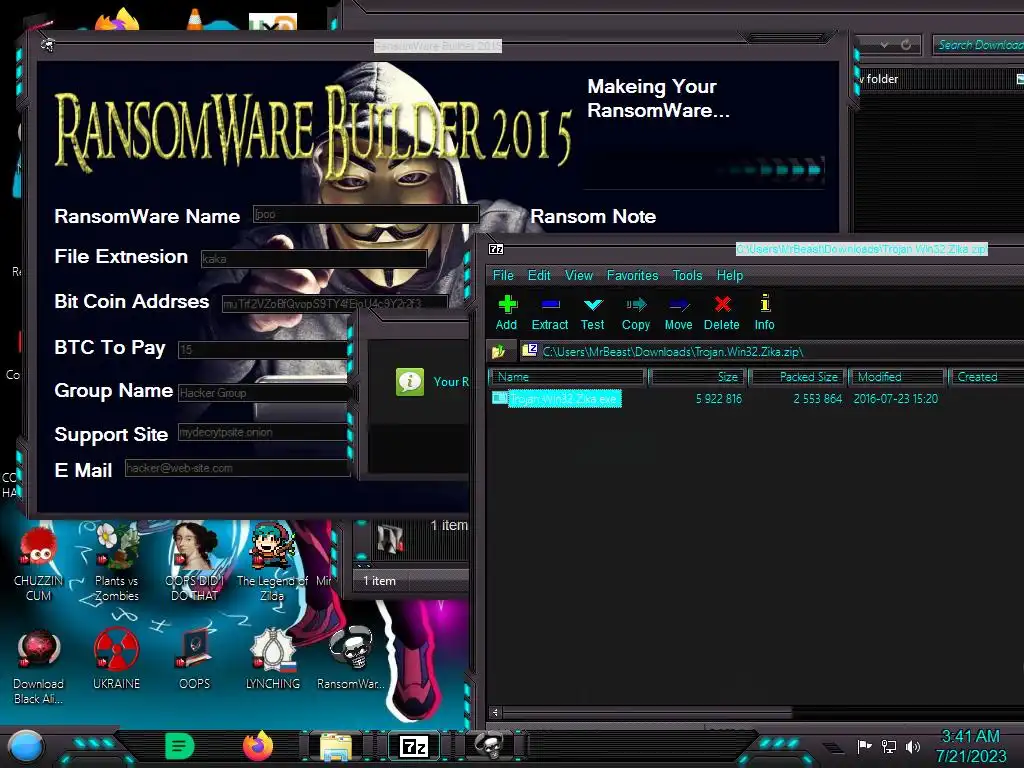Click the 7z logo in 7-Zip title bar
Screen dimensions: 1024x768
tap(496, 249)
